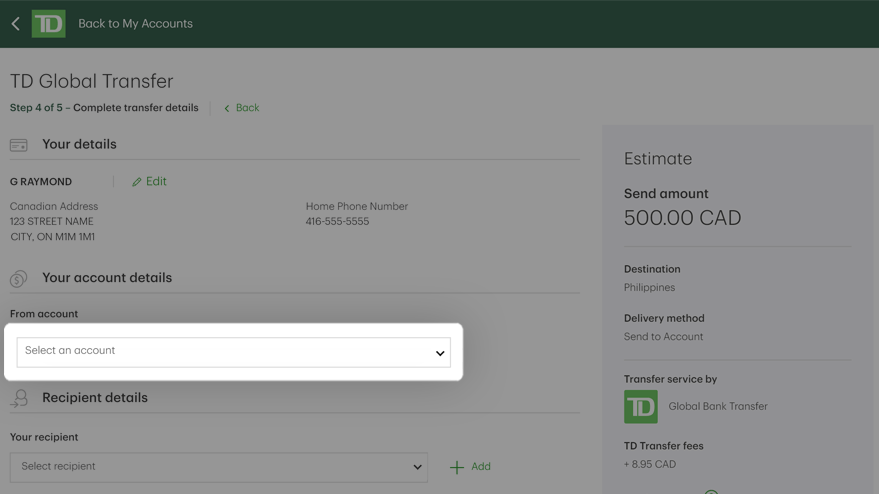Click the pencil icon next to Edit
The image size is (879, 494).
point(136,182)
